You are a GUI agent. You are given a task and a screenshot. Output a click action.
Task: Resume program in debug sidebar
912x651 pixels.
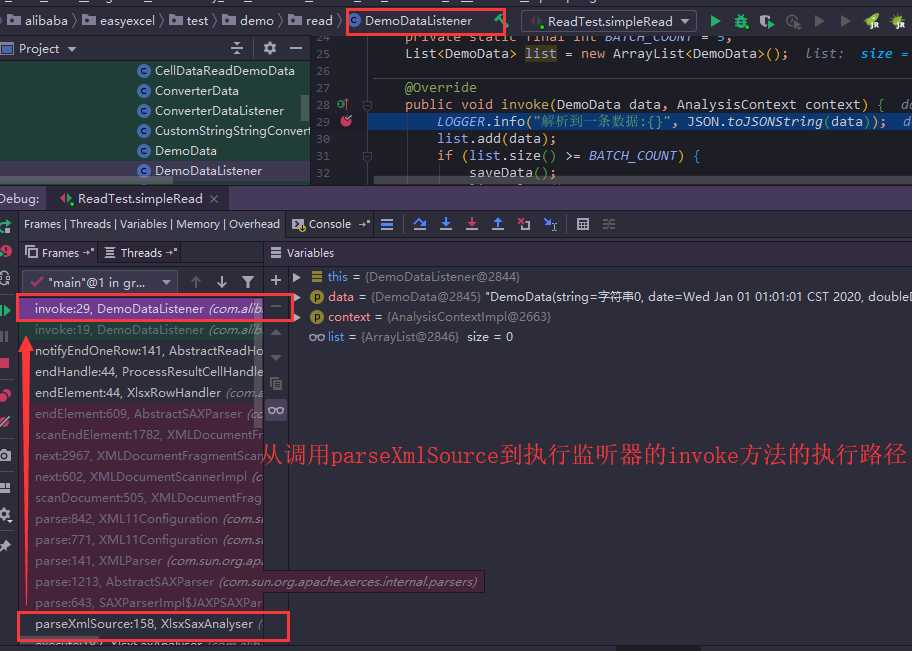tap(6, 311)
